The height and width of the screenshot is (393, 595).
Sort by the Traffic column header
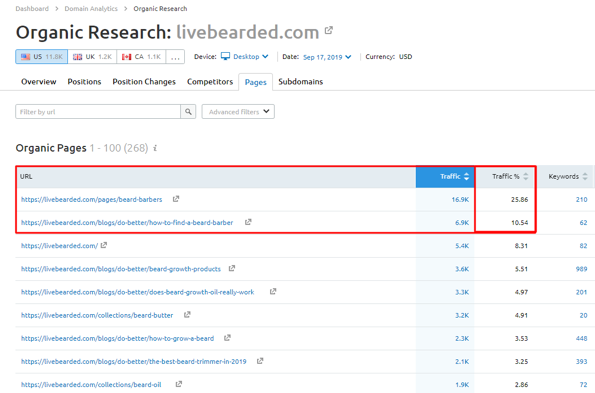[x=445, y=176]
